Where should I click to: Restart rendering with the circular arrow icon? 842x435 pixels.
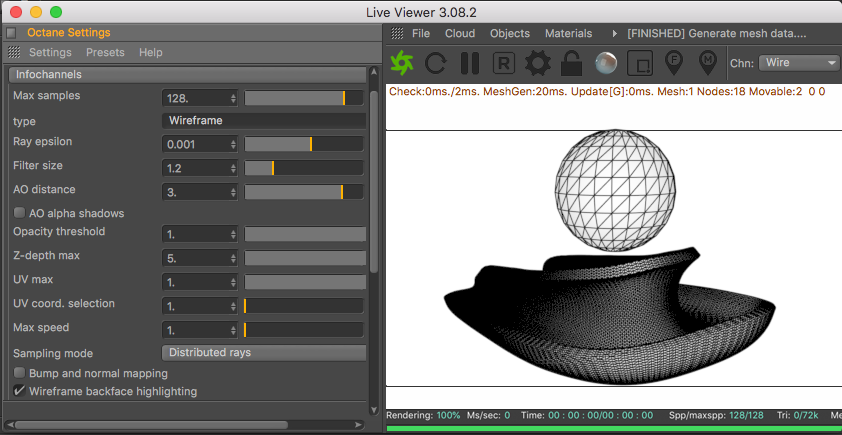click(435, 63)
